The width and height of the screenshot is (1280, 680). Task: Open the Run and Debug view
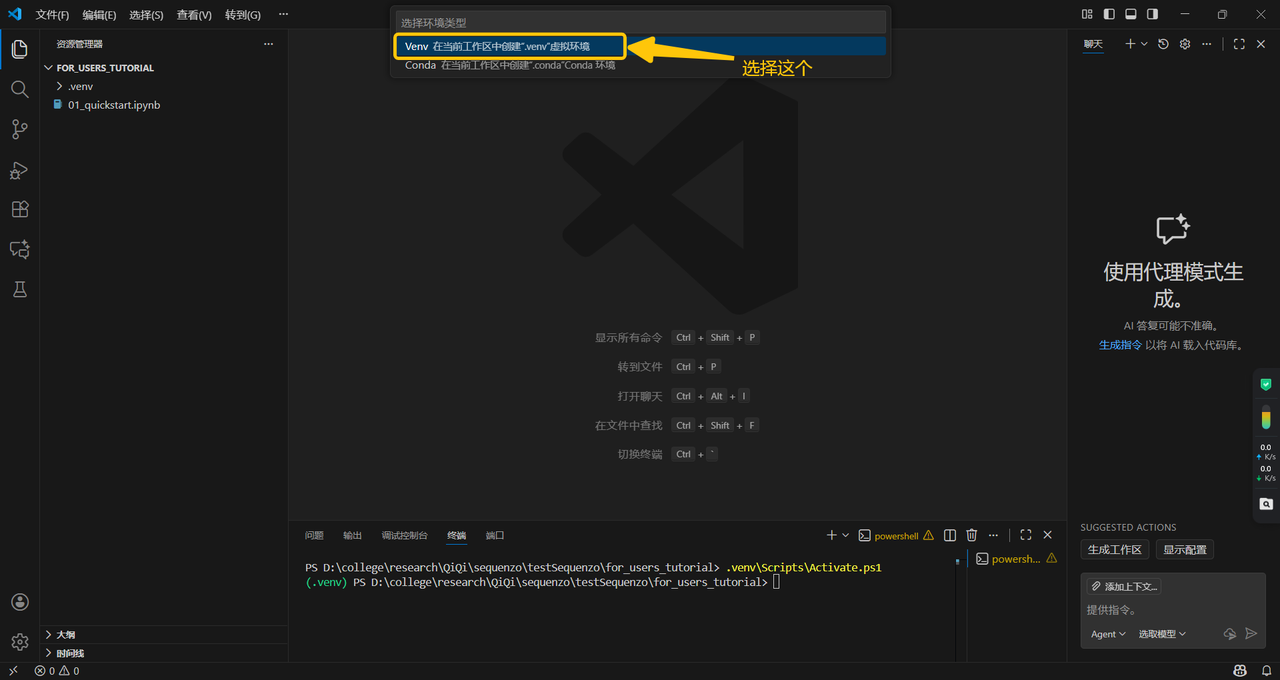[19, 170]
